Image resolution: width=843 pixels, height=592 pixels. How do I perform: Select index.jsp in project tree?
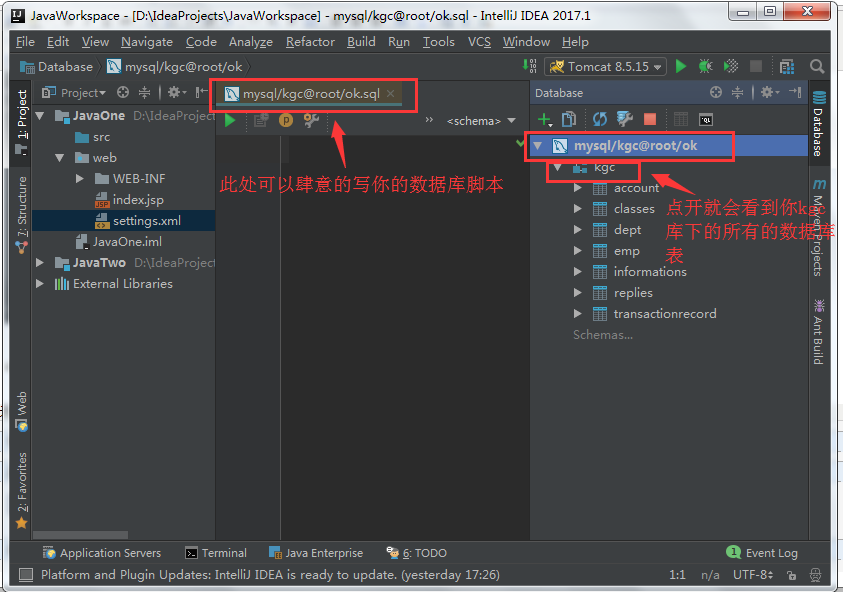point(138,199)
